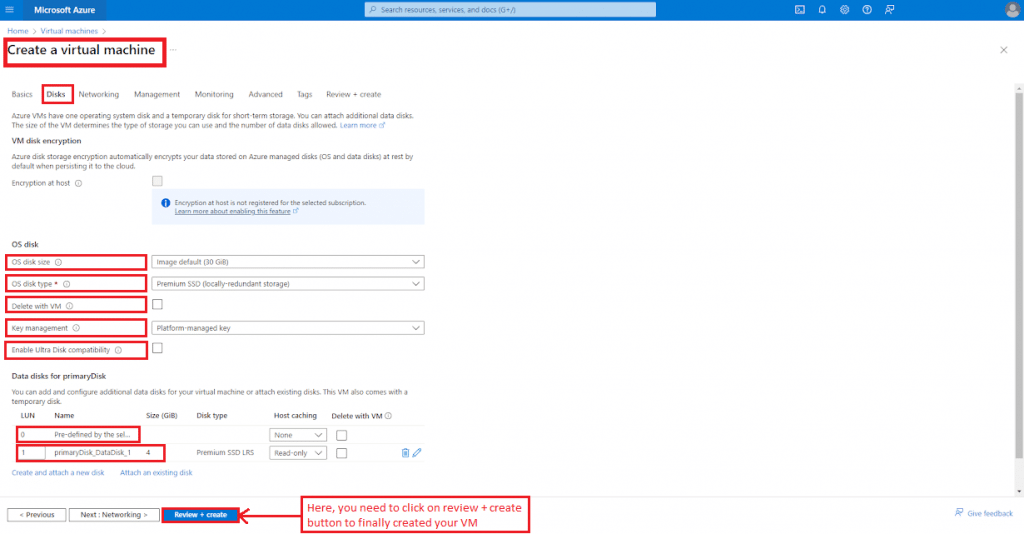Screen dimensions: 1024x534
Task: Switch to the Monitoring tab
Action: [x=214, y=95]
